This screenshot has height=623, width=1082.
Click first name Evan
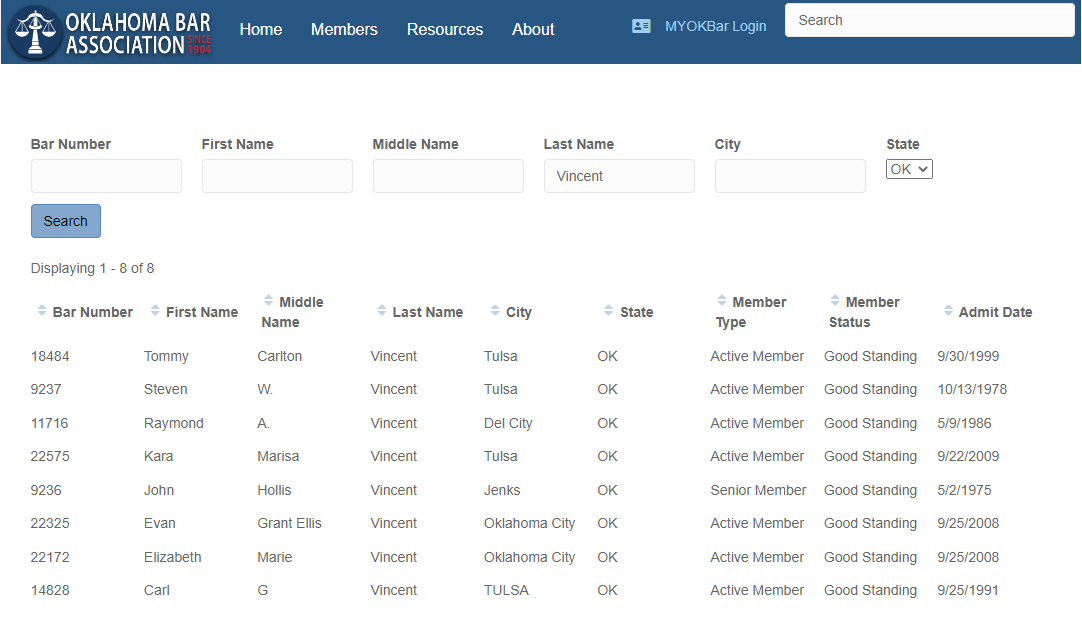pos(159,523)
